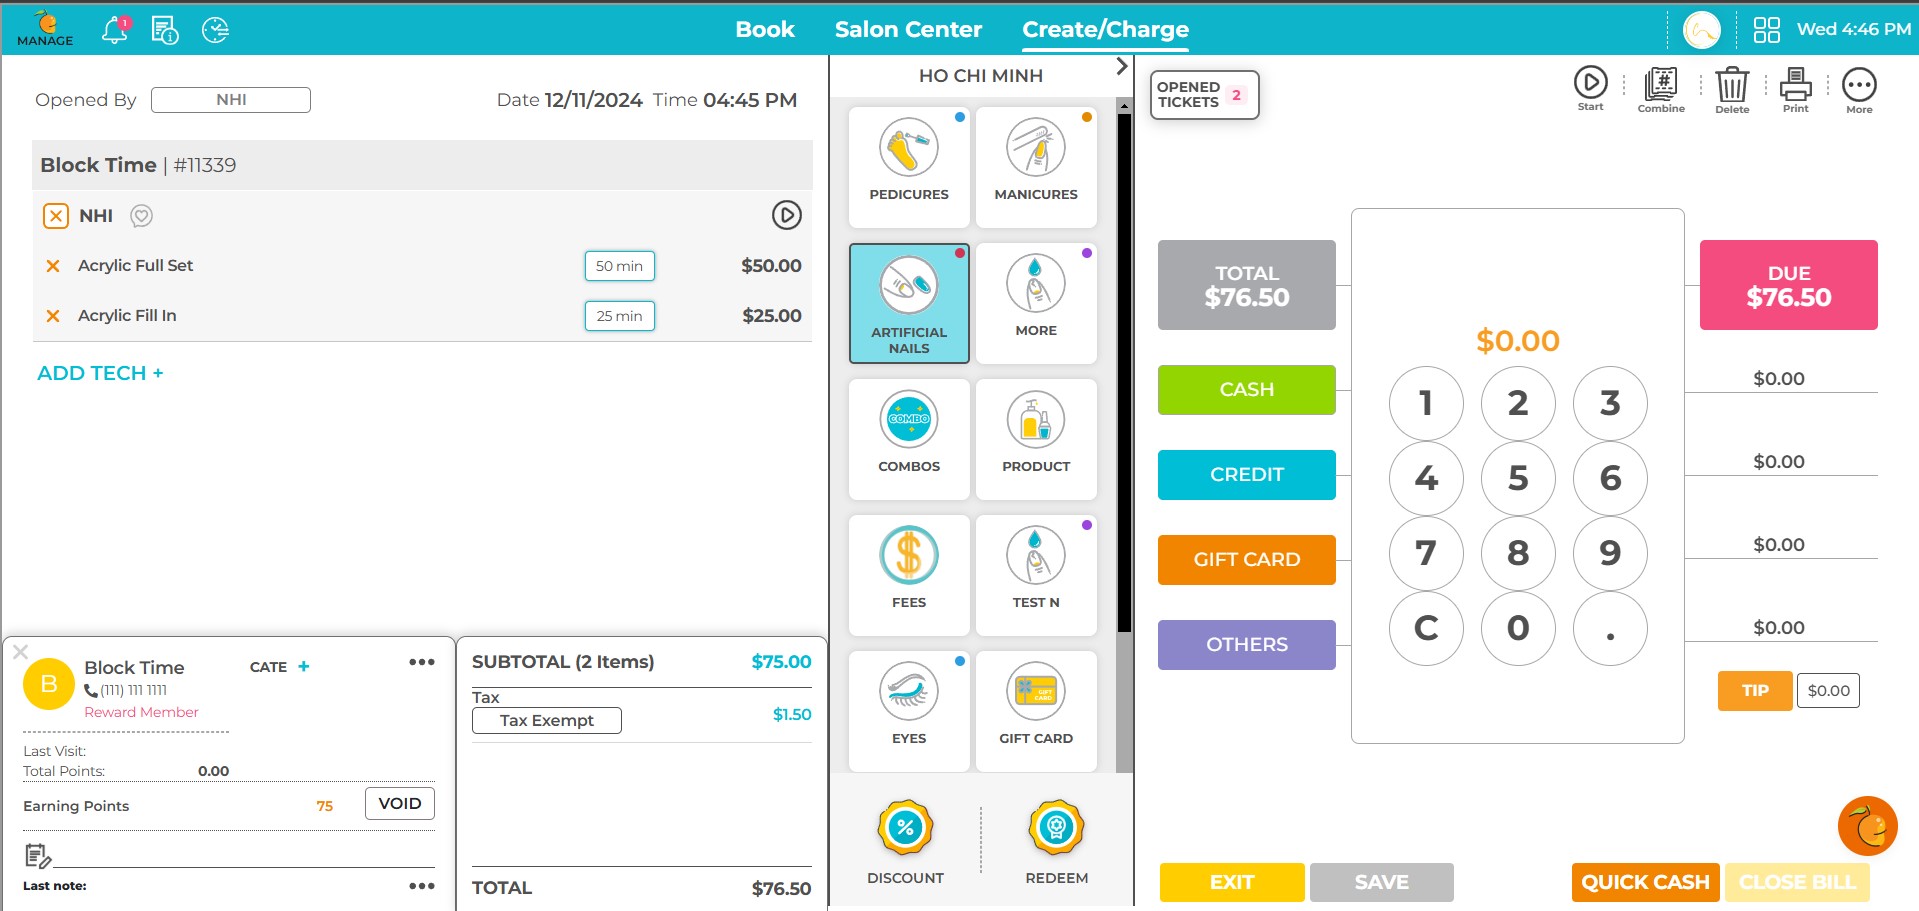Image resolution: width=1919 pixels, height=911 pixels.
Task: Switch to the Book tab
Action: [x=764, y=29]
